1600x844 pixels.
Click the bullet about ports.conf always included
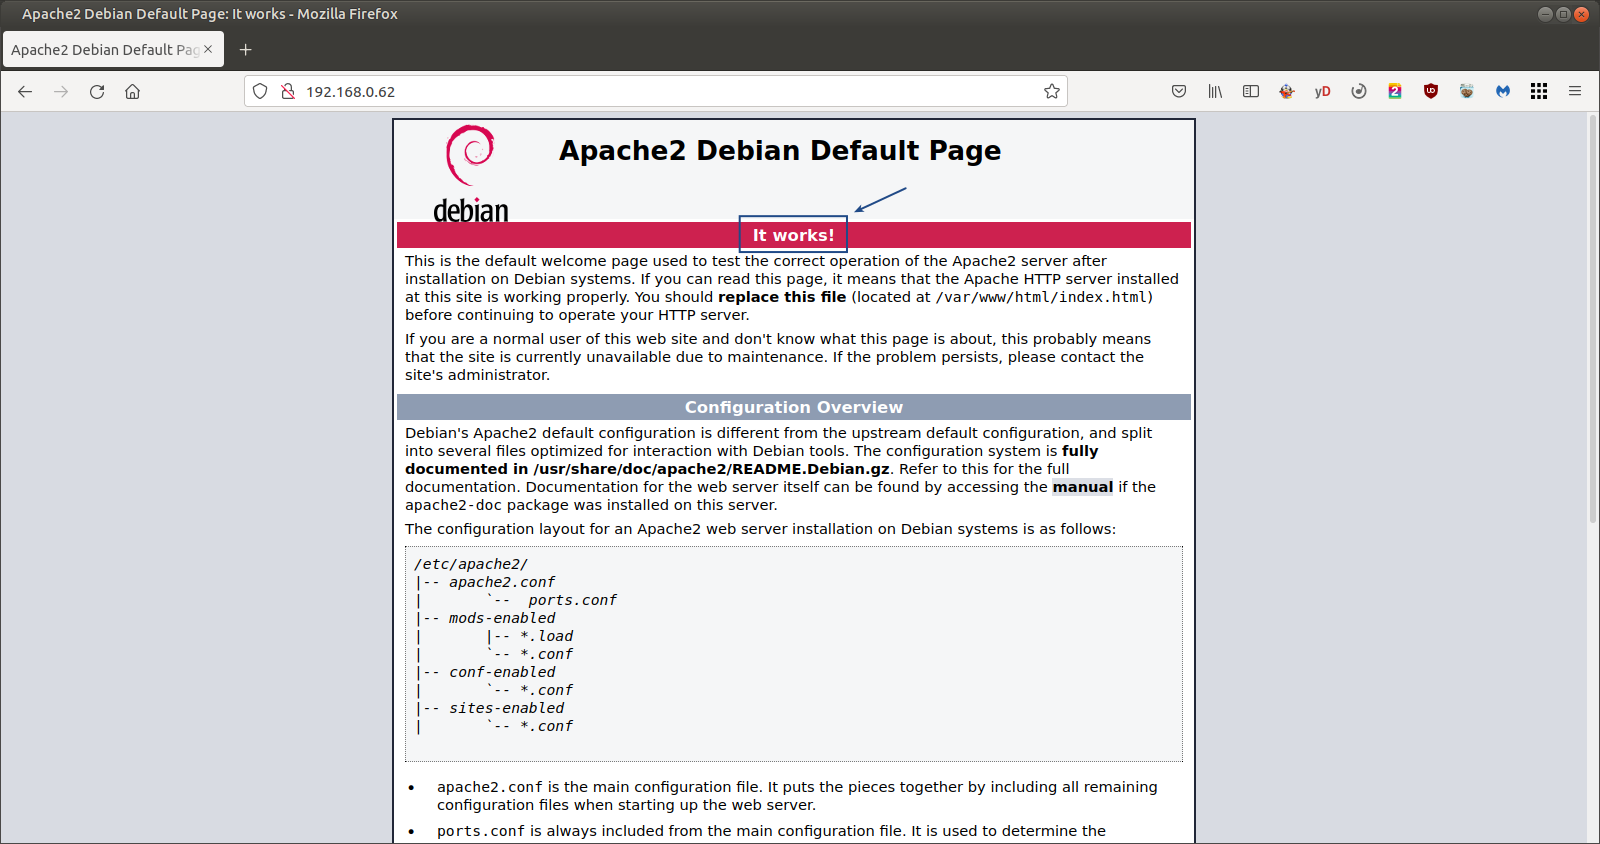click(x=771, y=831)
